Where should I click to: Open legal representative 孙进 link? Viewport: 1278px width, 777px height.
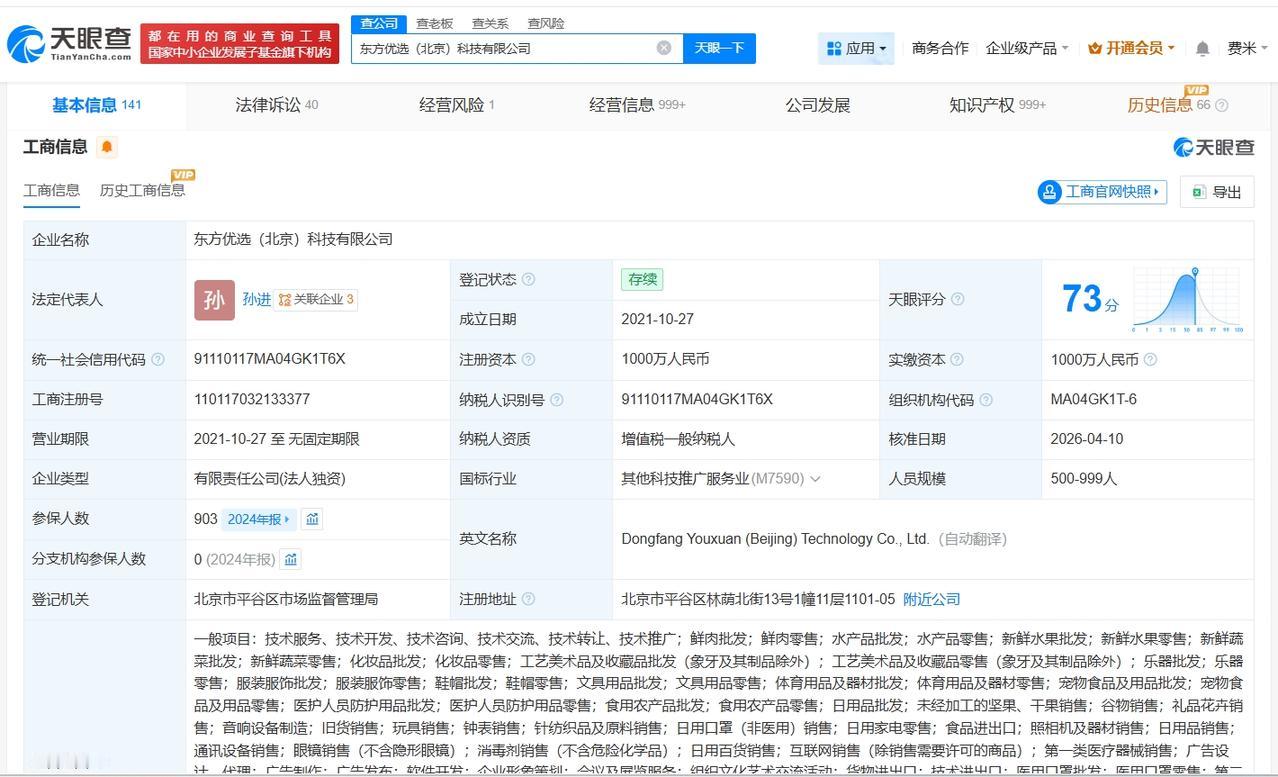(x=256, y=299)
